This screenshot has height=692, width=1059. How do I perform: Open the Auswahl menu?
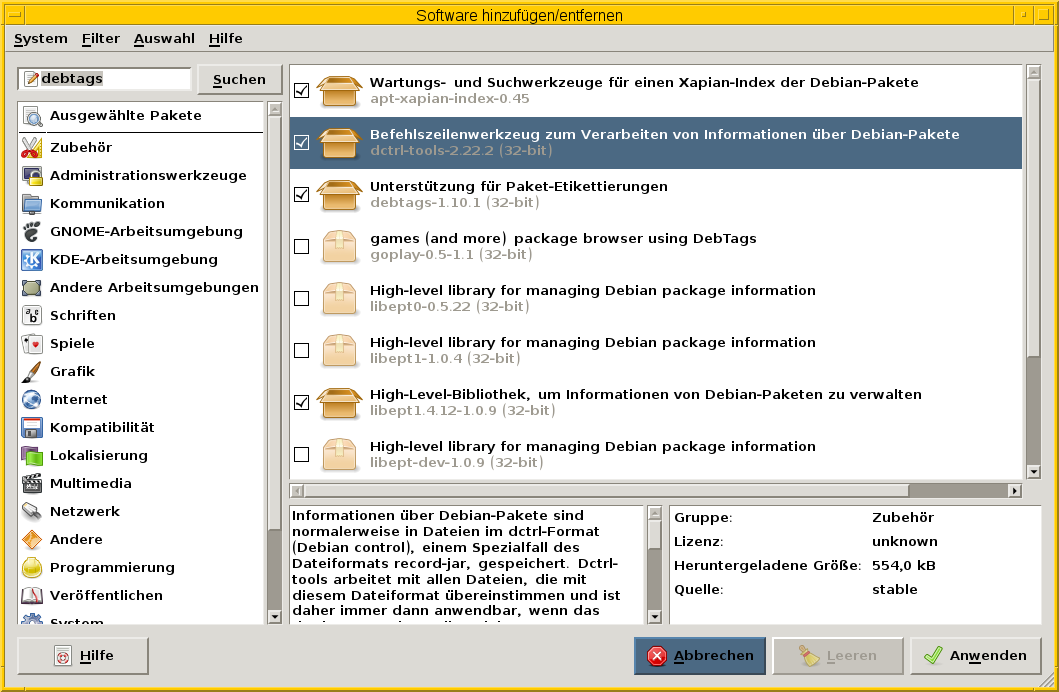(x=164, y=38)
